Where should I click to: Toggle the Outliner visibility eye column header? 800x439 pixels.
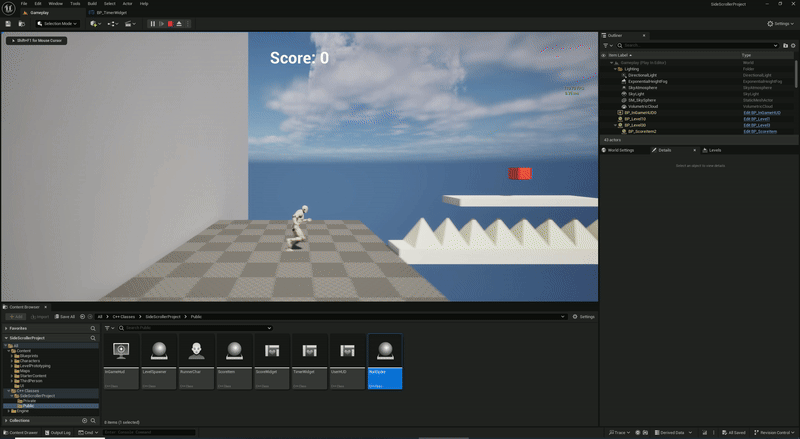pyautogui.click(x=604, y=55)
